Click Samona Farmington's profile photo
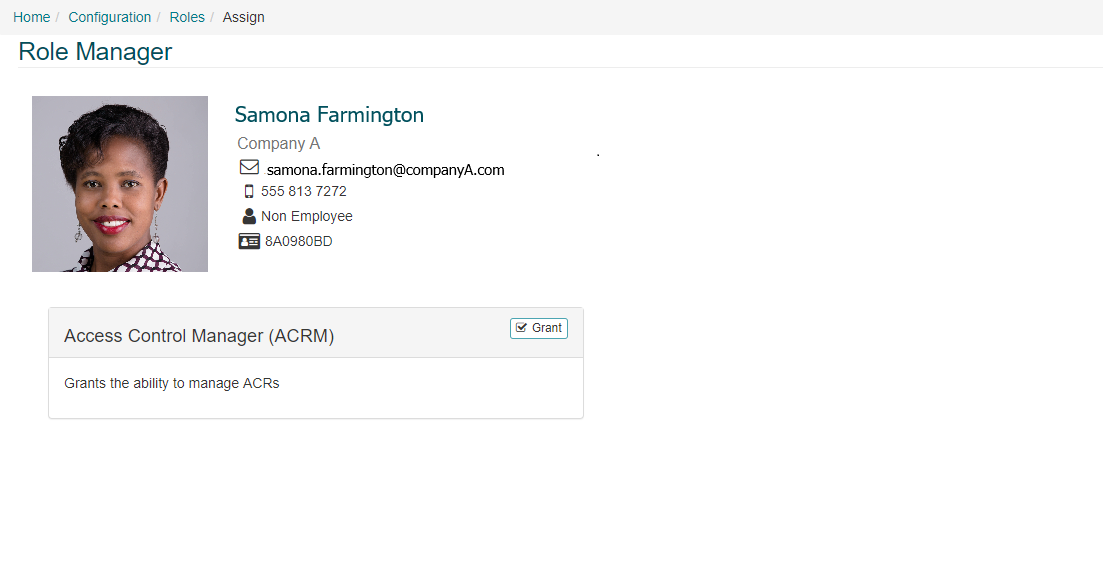1103x577 pixels. 120,184
